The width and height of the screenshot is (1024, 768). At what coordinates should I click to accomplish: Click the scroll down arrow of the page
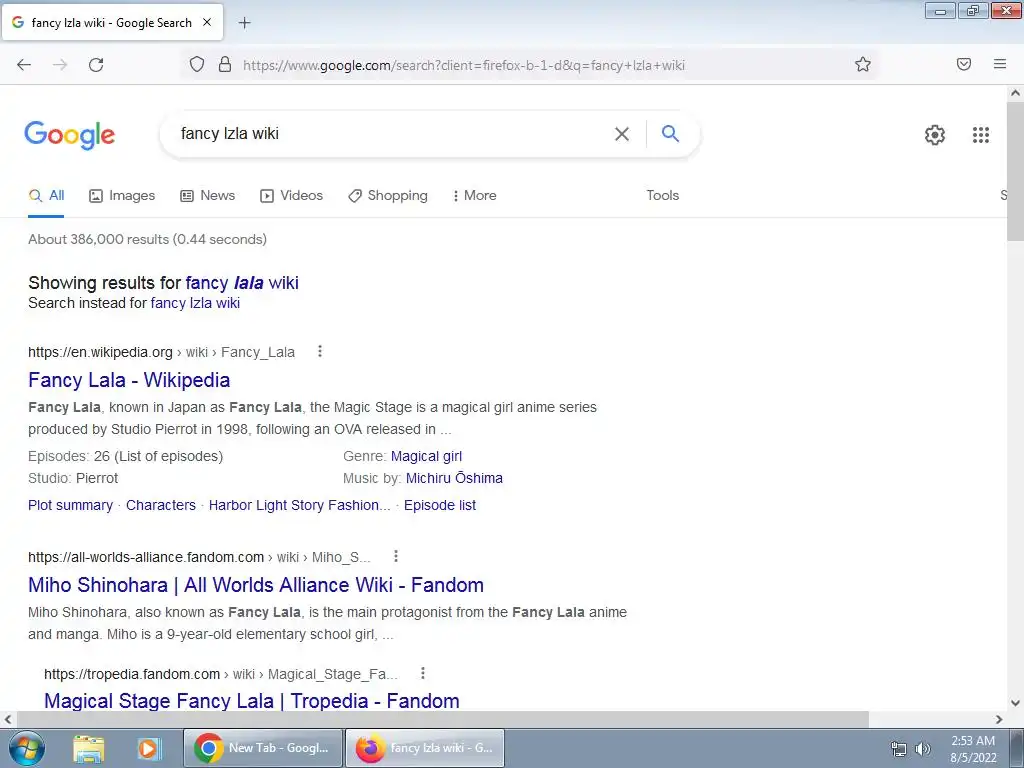click(1015, 703)
